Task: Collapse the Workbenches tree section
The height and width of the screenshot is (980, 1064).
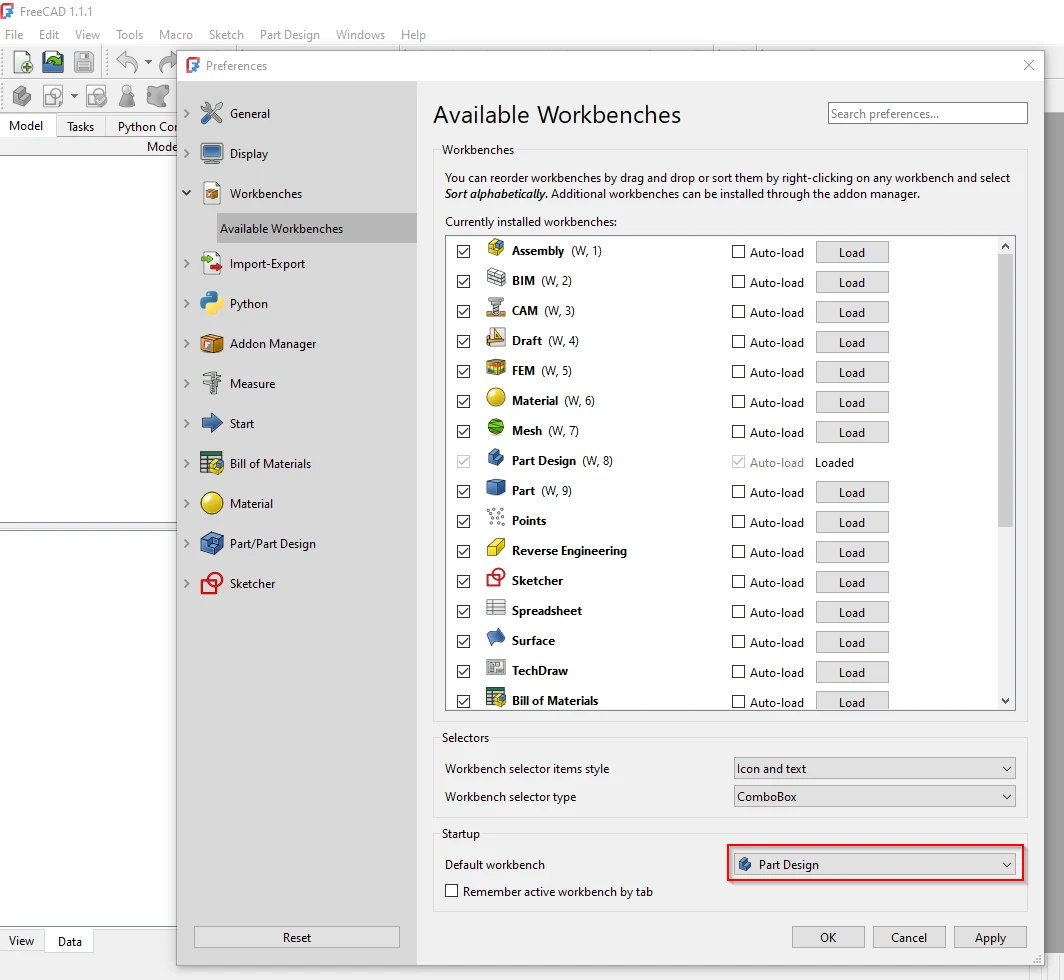Action: (187, 193)
